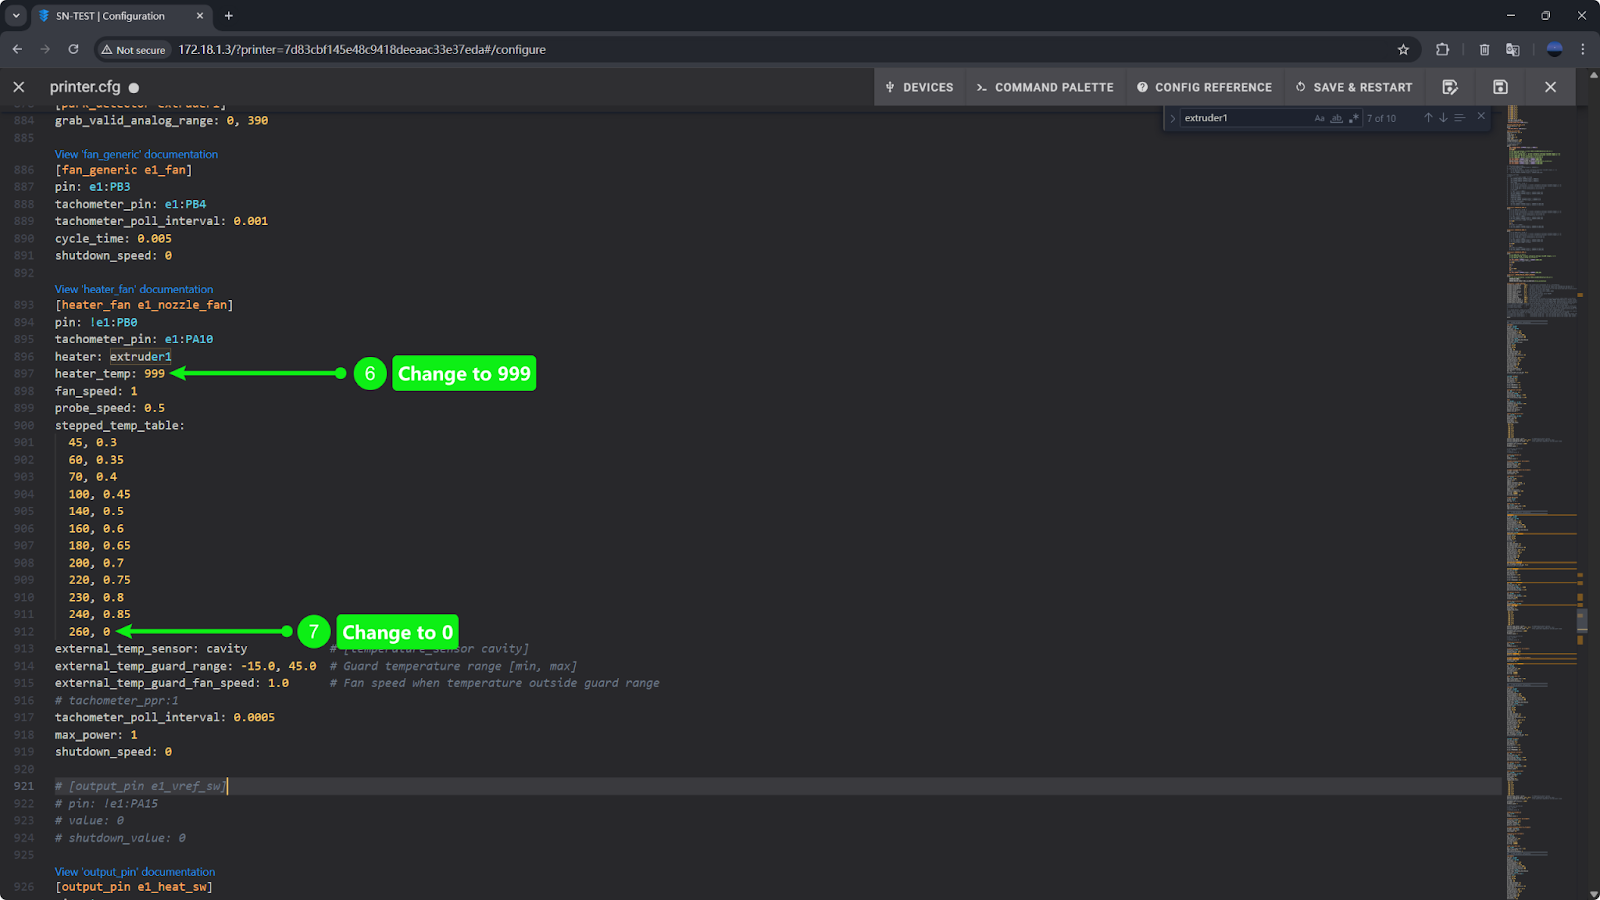Go forward in browser history
This screenshot has height=900, width=1600.
tap(45, 49)
